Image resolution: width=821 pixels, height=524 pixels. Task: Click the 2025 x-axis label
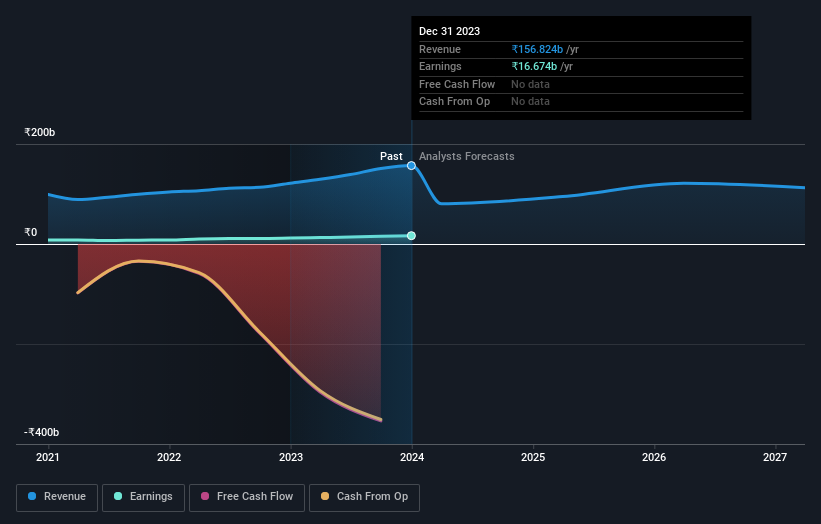tap(533, 458)
